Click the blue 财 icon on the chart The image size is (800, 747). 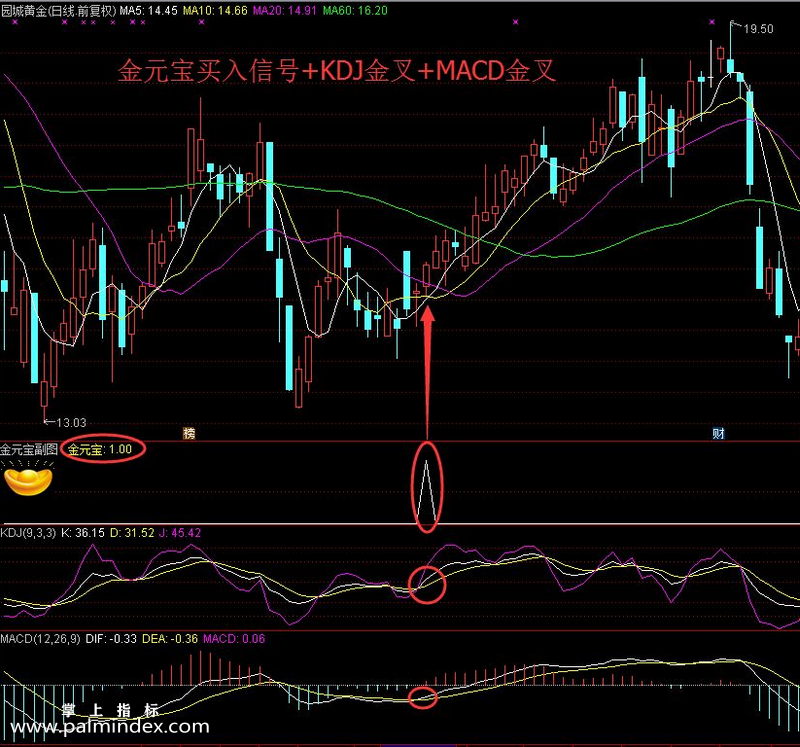(718, 434)
